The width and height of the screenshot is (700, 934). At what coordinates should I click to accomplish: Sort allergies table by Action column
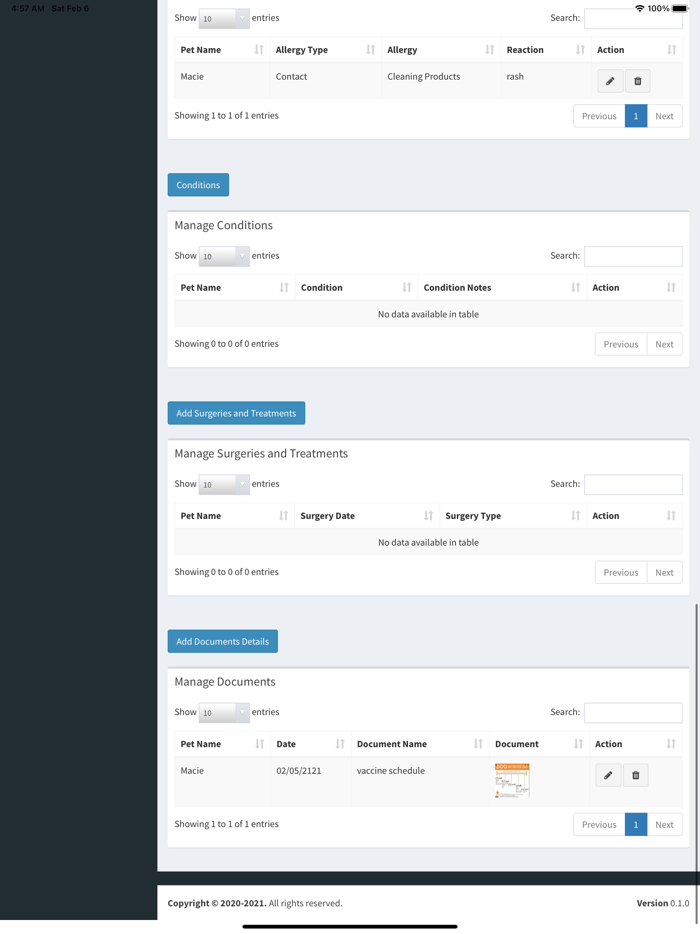coord(636,49)
